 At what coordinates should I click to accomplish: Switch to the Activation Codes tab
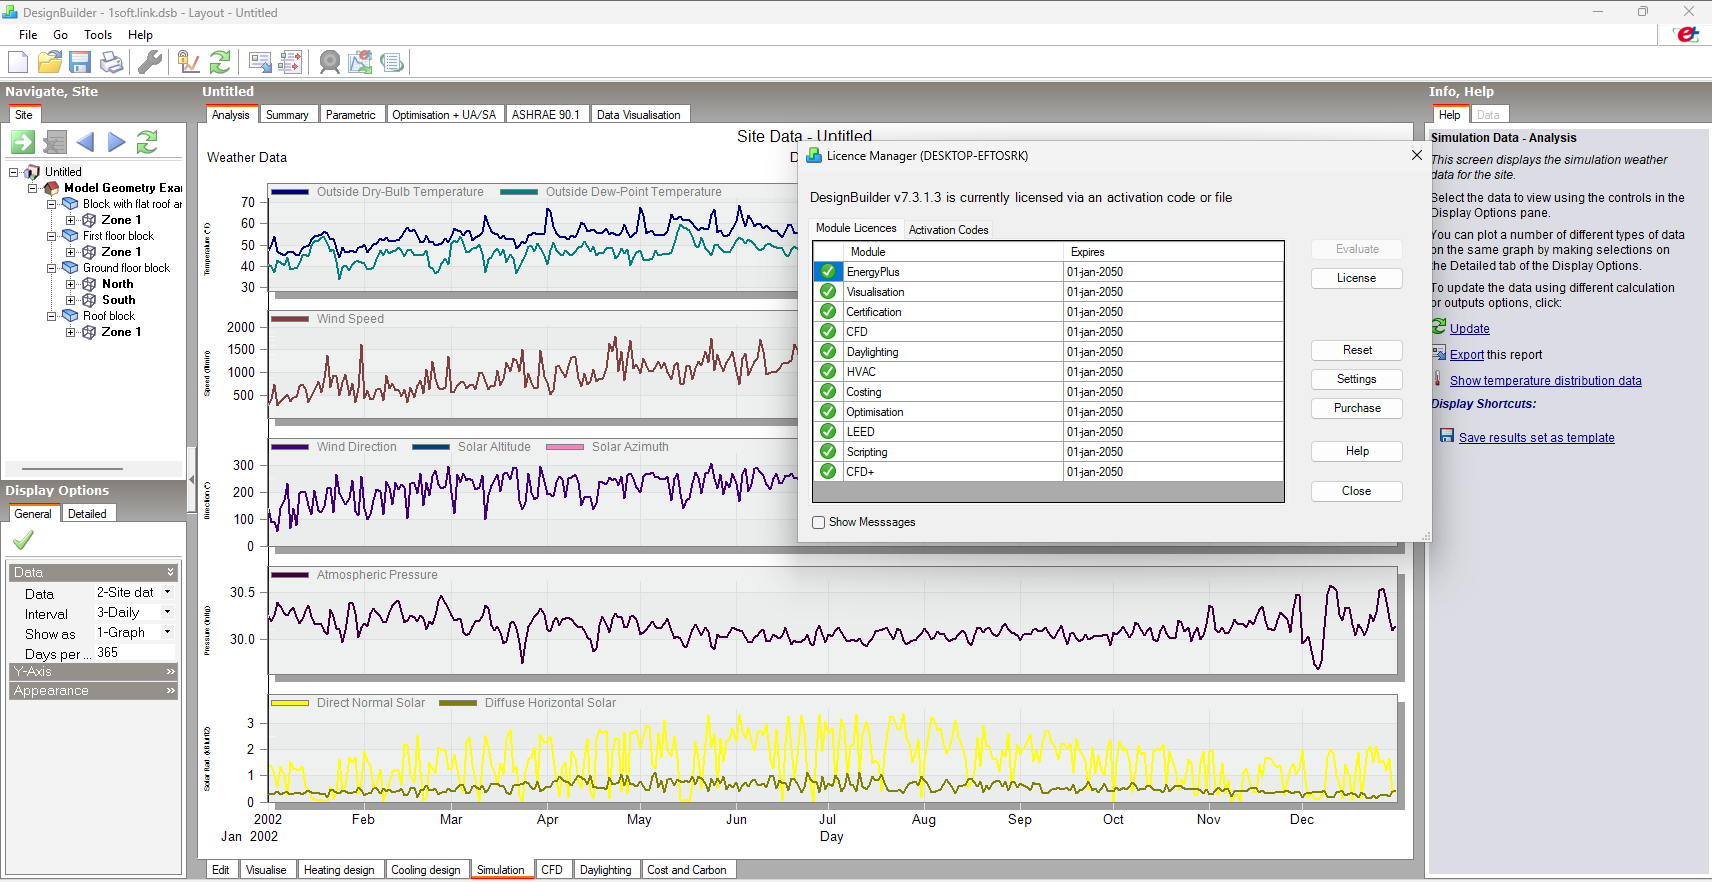(948, 229)
